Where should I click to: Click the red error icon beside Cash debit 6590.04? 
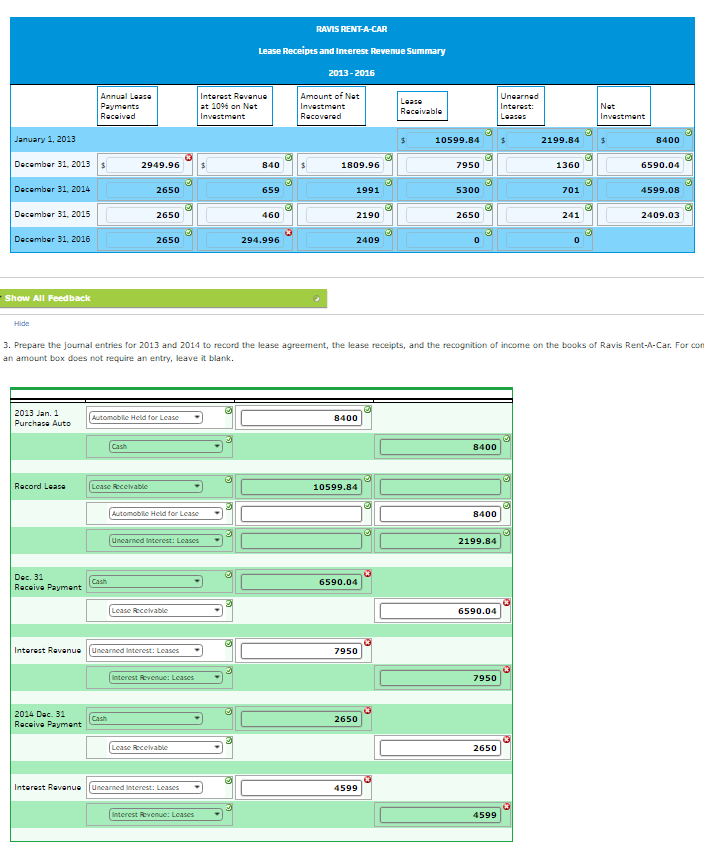(x=367, y=573)
